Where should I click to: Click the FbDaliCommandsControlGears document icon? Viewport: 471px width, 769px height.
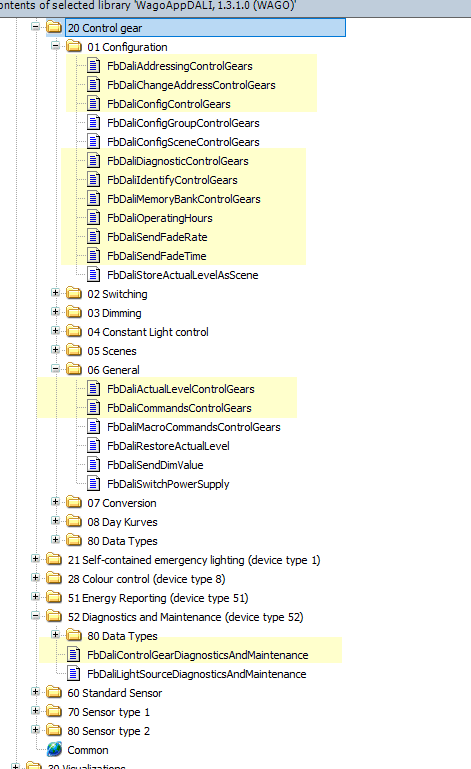94,408
